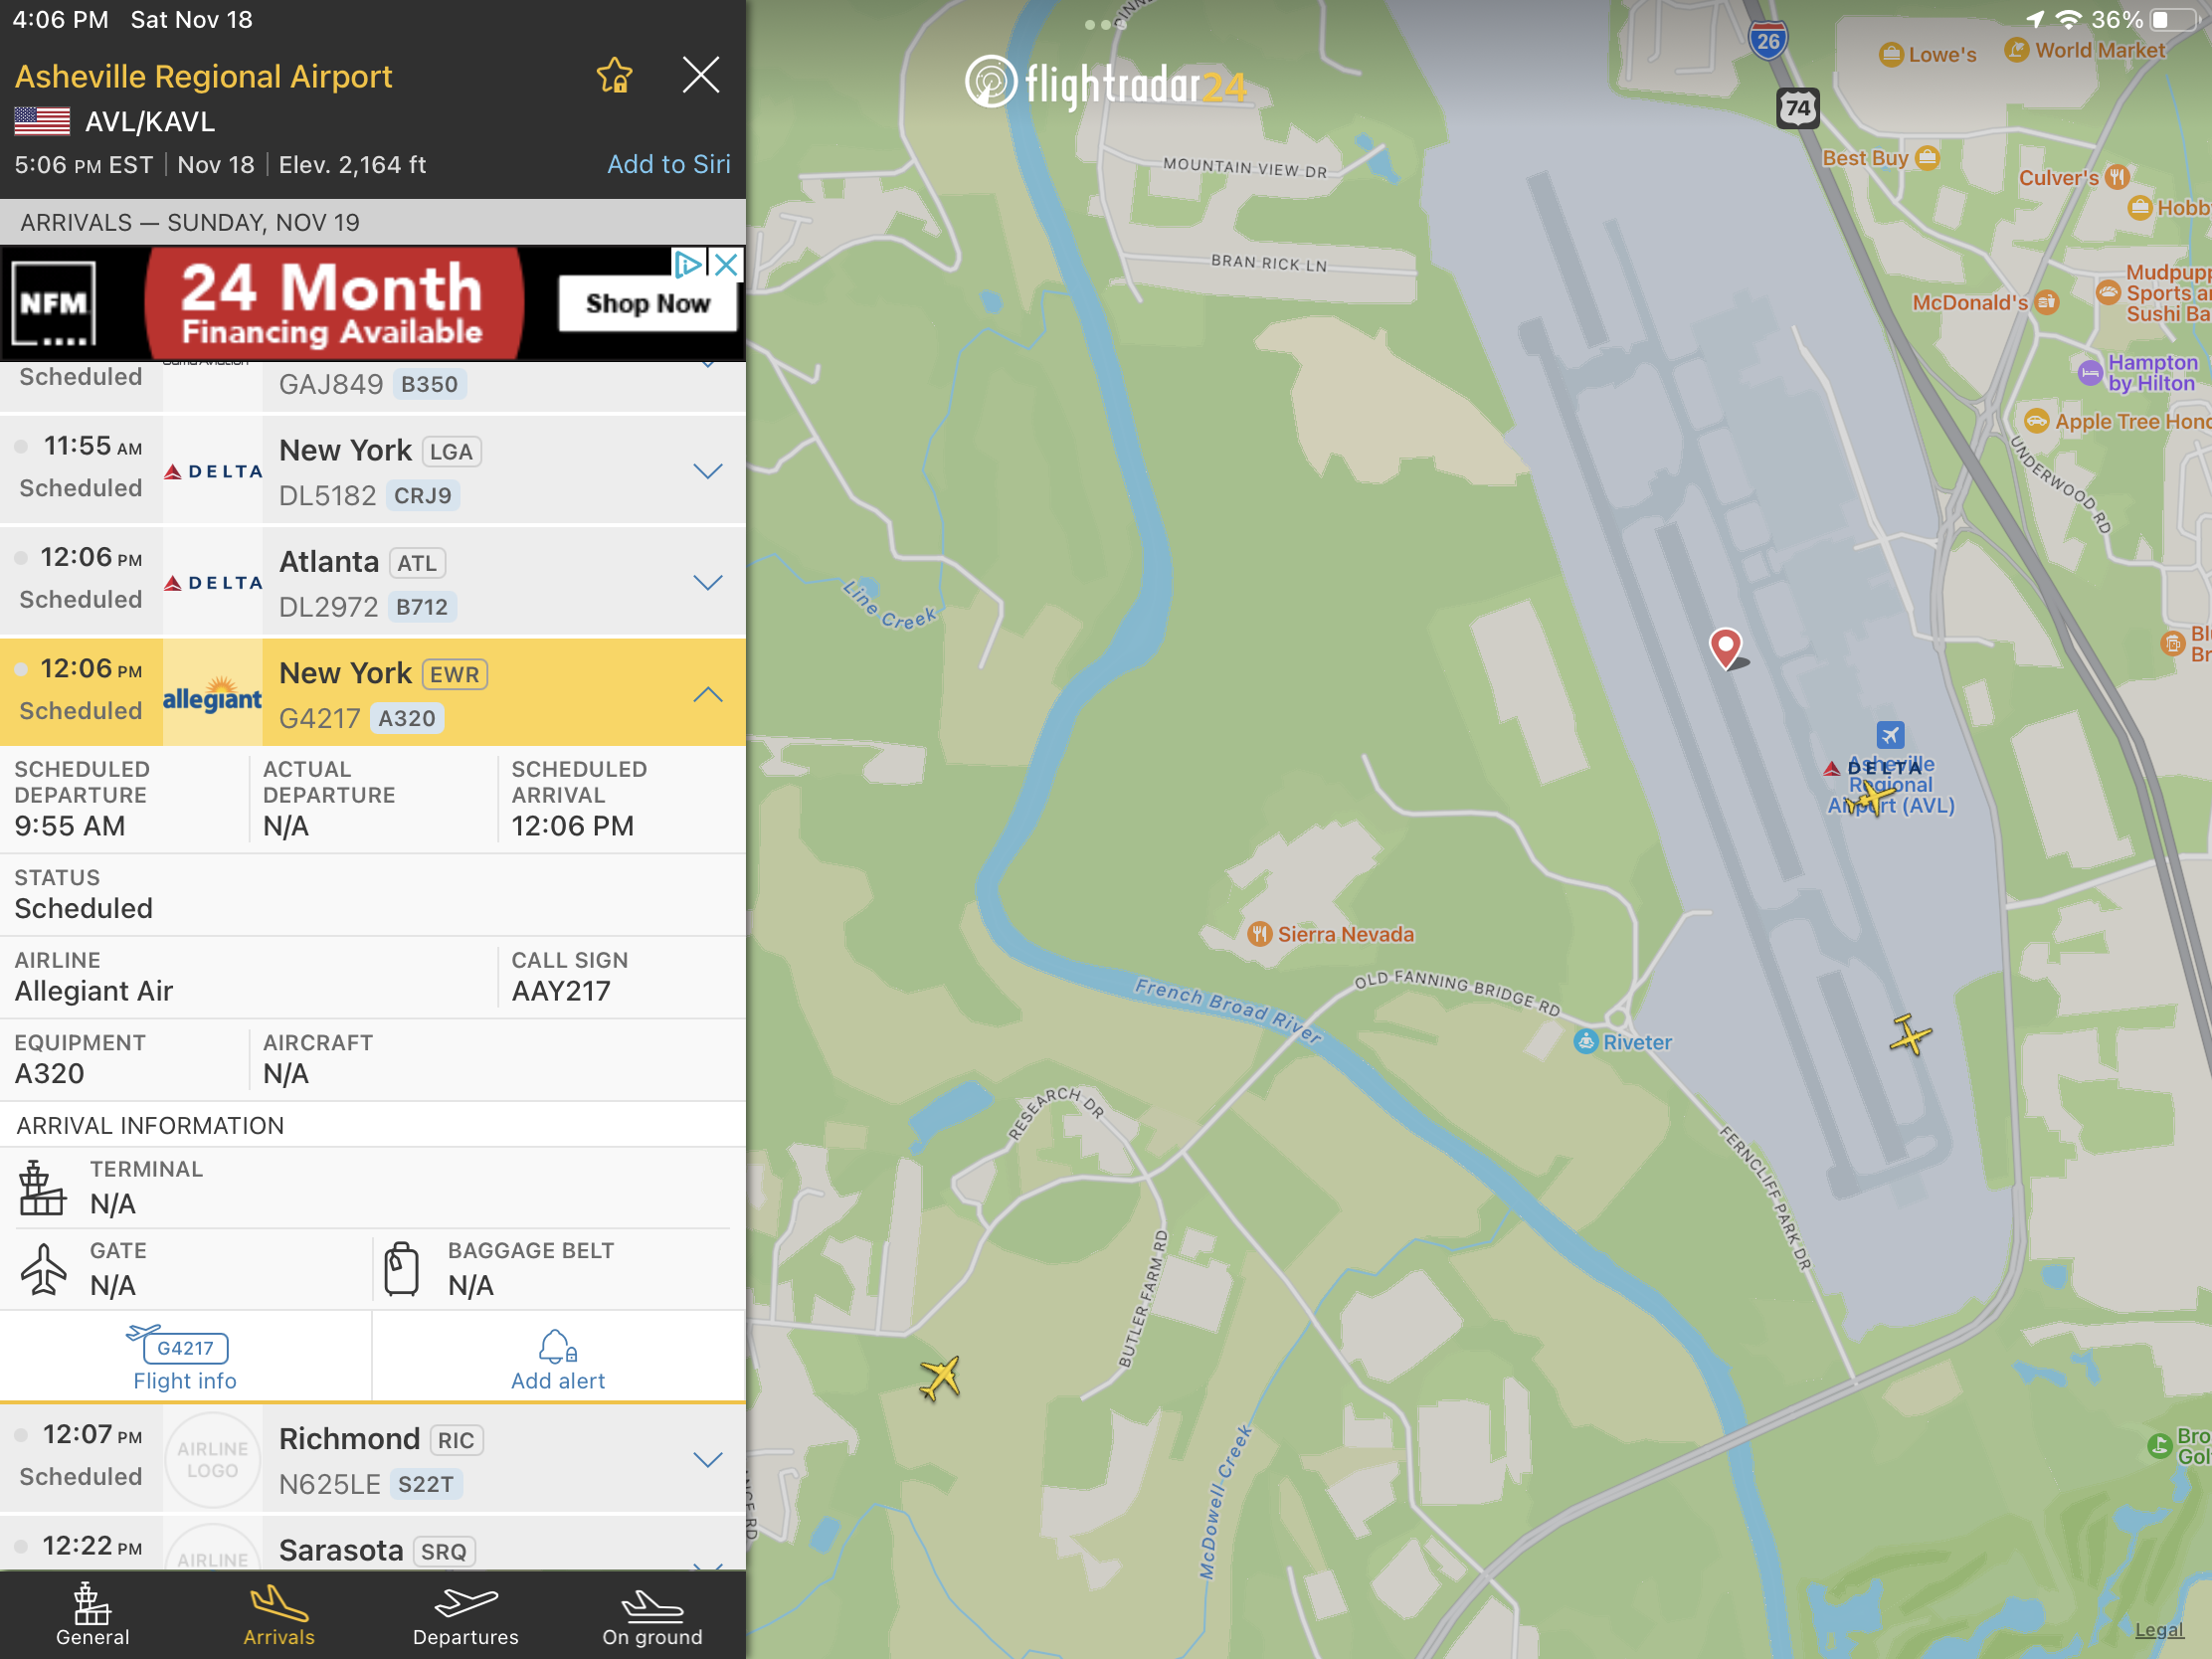
Task: Select the aircraft at the runway's south end
Action: pyautogui.click(x=1910, y=1035)
